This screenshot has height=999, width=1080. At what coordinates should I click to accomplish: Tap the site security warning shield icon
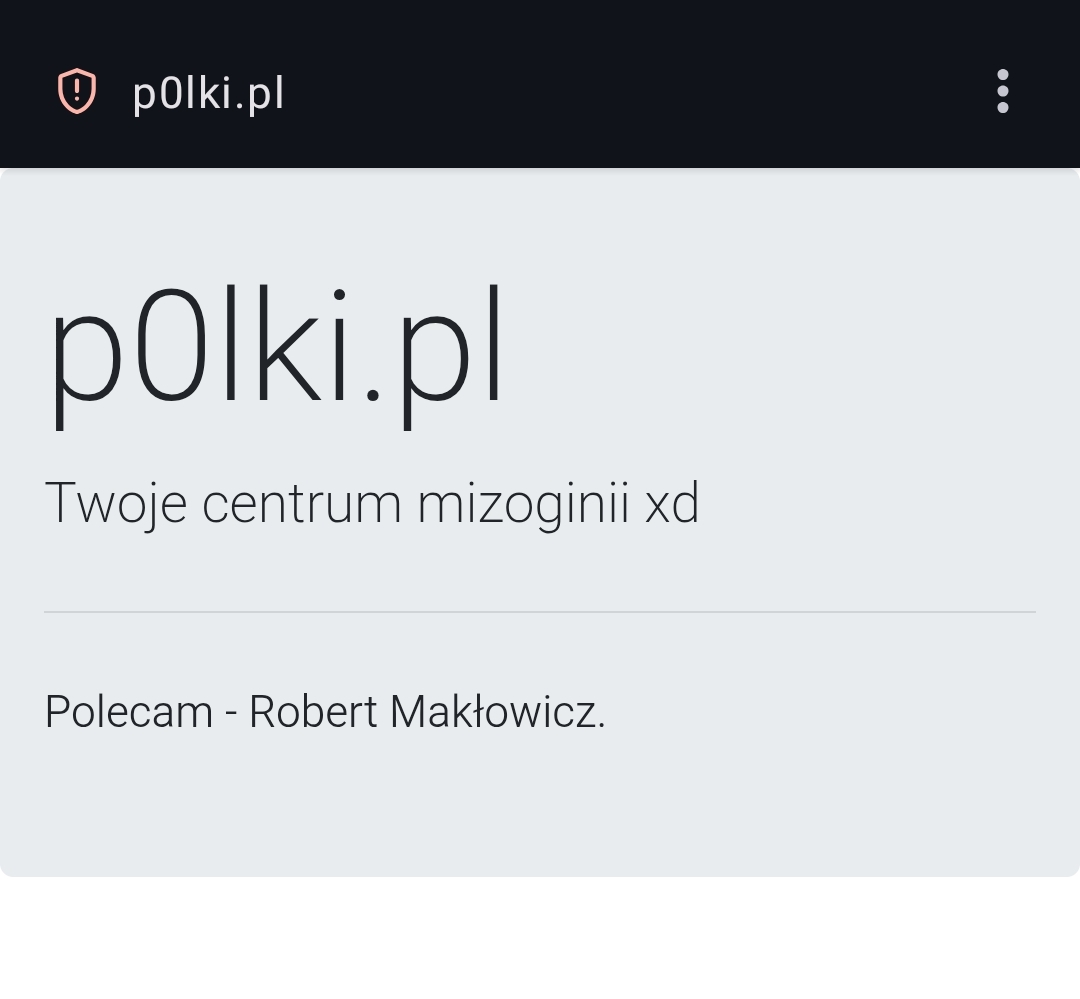pos(76,92)
